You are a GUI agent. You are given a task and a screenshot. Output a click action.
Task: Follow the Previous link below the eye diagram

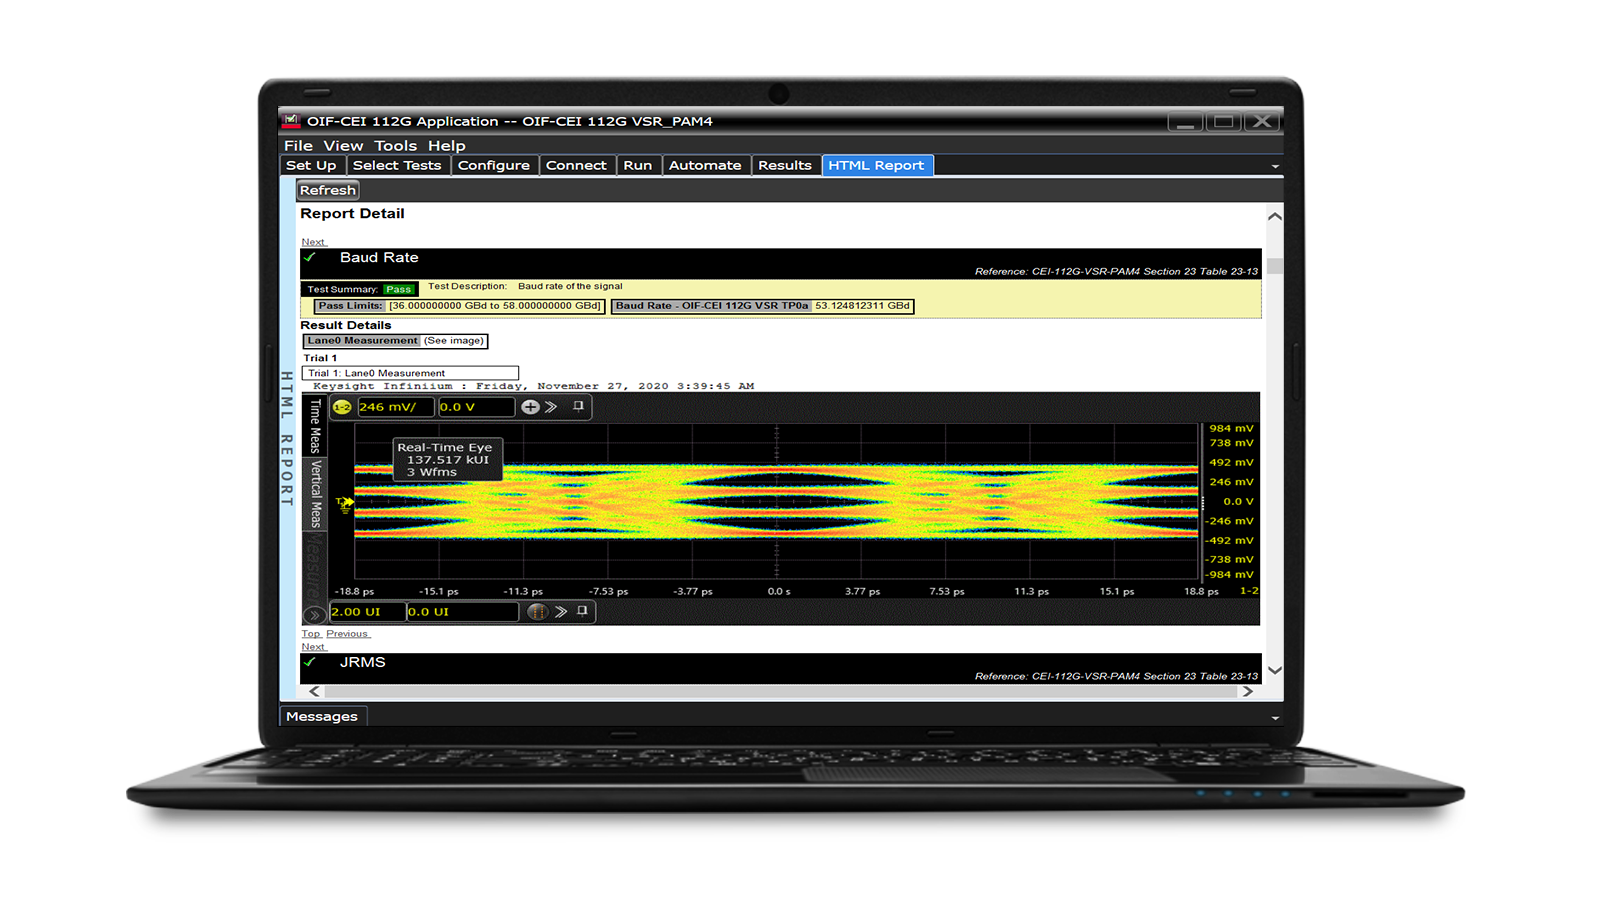(348, 633)
